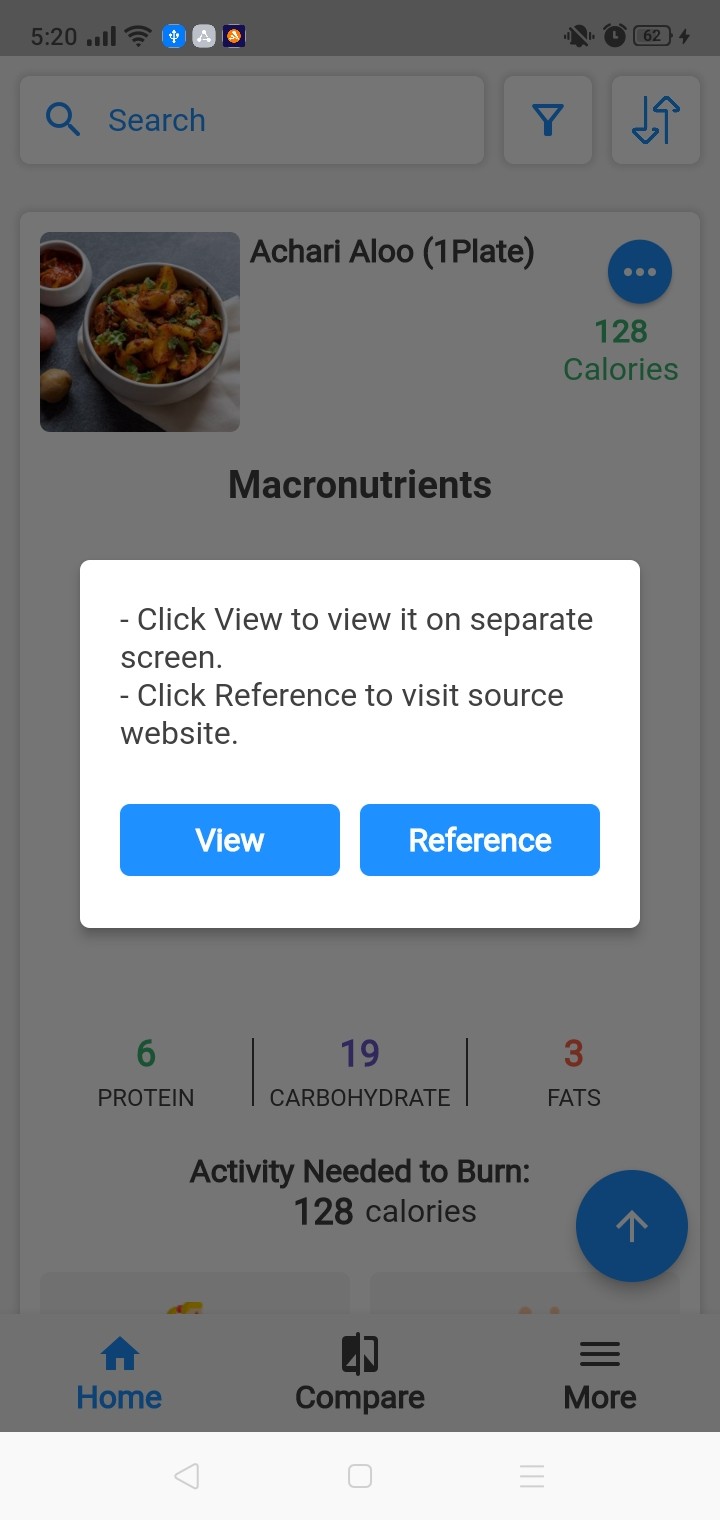Tap the Achari Aloo dish thumbnail
Image resolution: width=720 pixels, height=1520 pixels.
(140, 332)
